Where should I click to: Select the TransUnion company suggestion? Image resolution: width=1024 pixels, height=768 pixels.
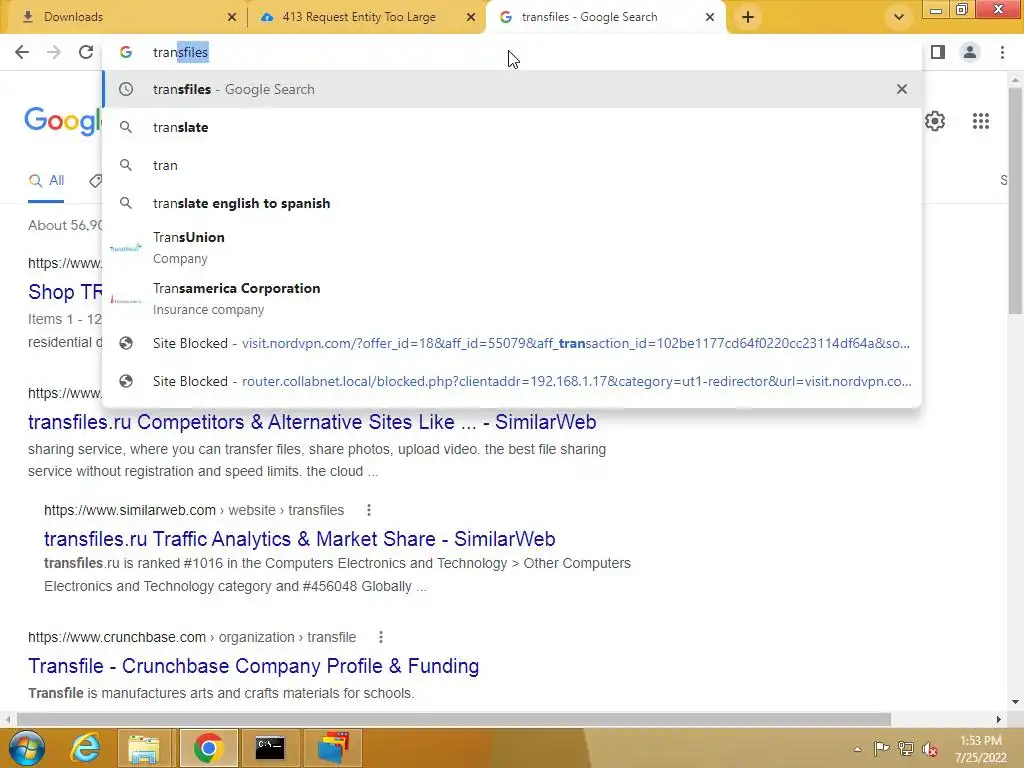[x=512, y=248]
